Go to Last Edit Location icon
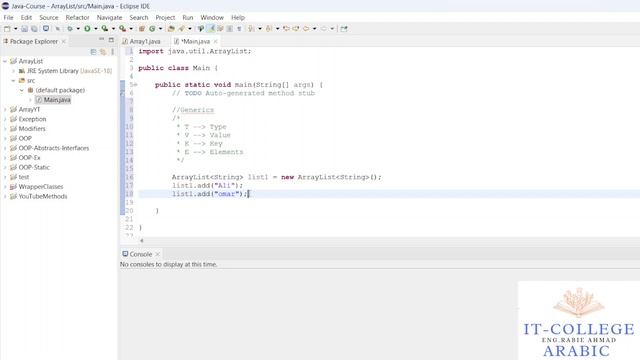Viewport: 640px width, 360px height. point(287,29)
